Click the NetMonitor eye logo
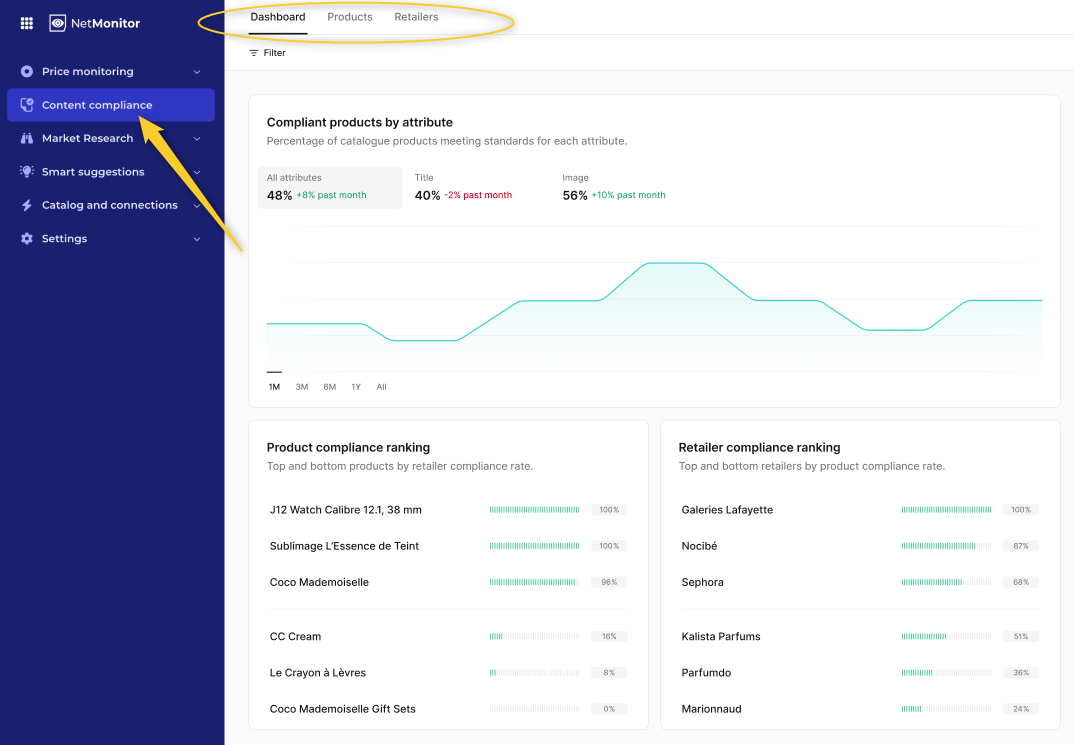Image resolution: width=1074 pixels, height=745 pixels. pyautogui.click(x=58, y=23)
